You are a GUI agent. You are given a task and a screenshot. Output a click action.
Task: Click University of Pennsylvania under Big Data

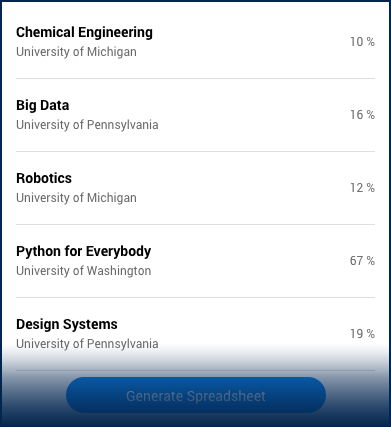pos(87,125)
